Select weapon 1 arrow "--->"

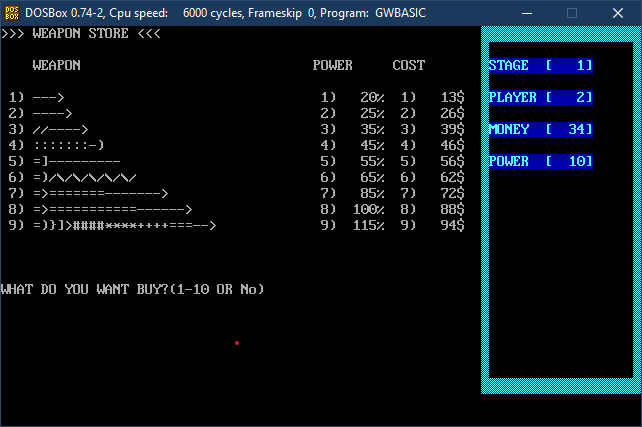[49, 97]
